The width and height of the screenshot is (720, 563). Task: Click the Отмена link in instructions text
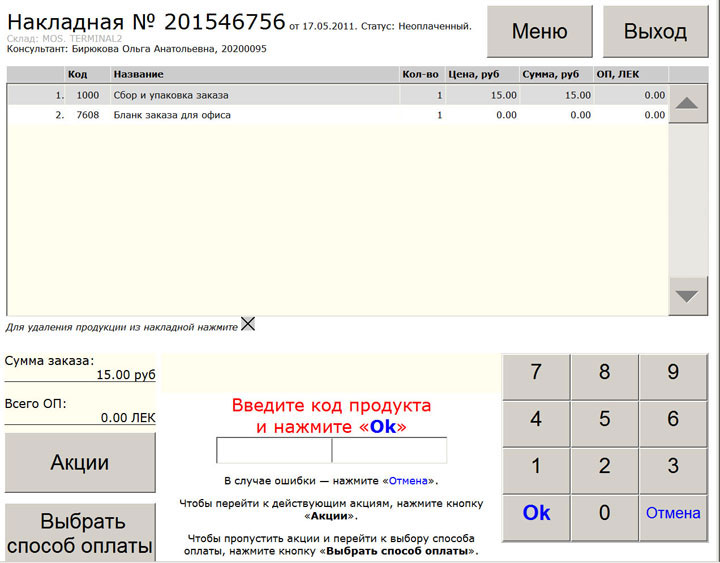pos(408,481)
